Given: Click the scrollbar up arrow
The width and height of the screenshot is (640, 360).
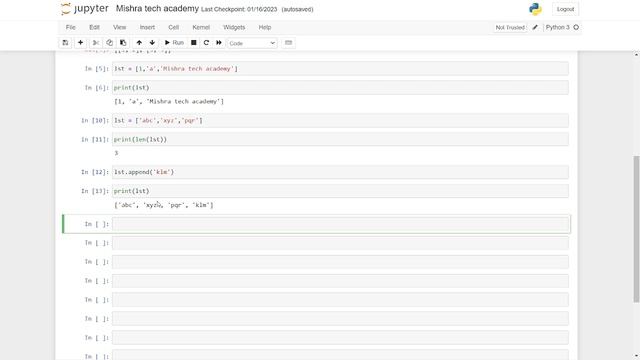Looking at the screenshot, I should 636,54.
